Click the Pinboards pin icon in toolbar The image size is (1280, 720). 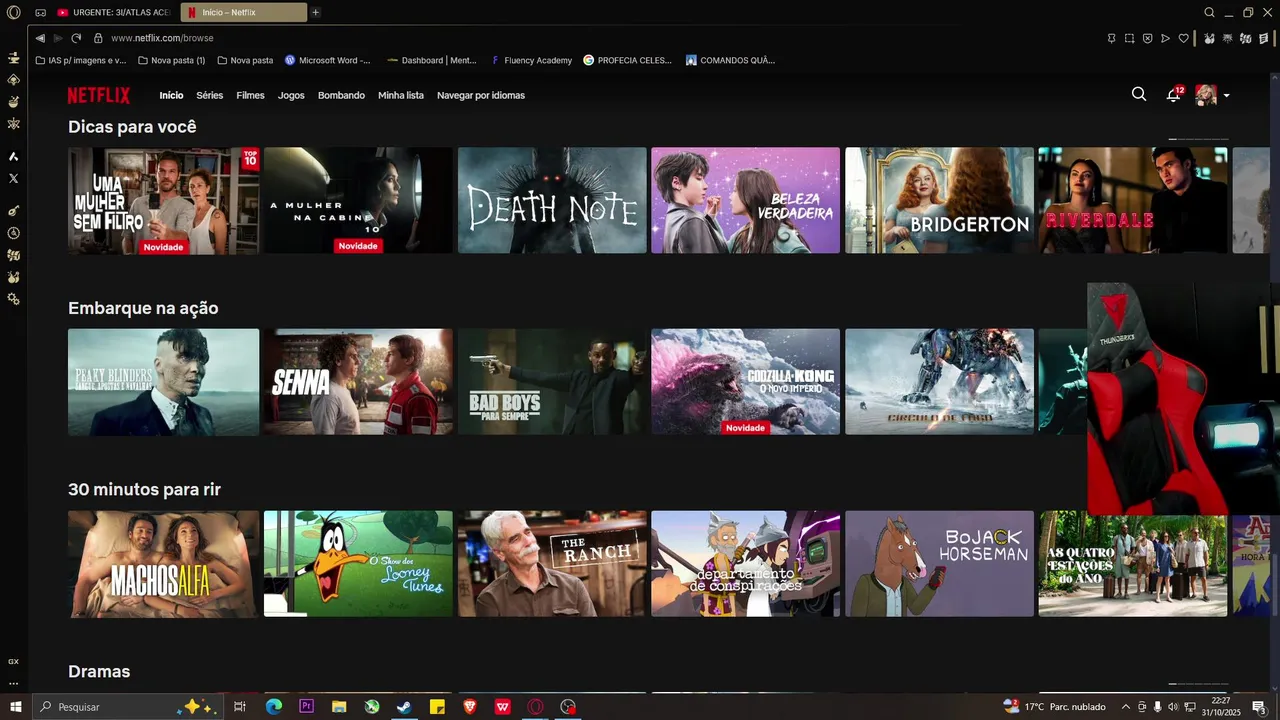(1111, 38)
